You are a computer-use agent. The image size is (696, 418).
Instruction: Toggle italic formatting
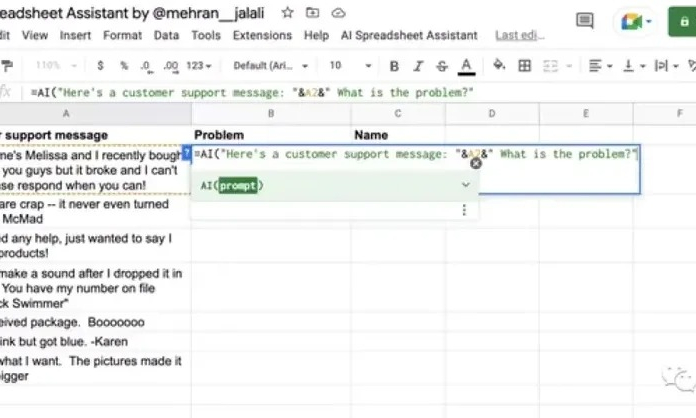point(418,66)
